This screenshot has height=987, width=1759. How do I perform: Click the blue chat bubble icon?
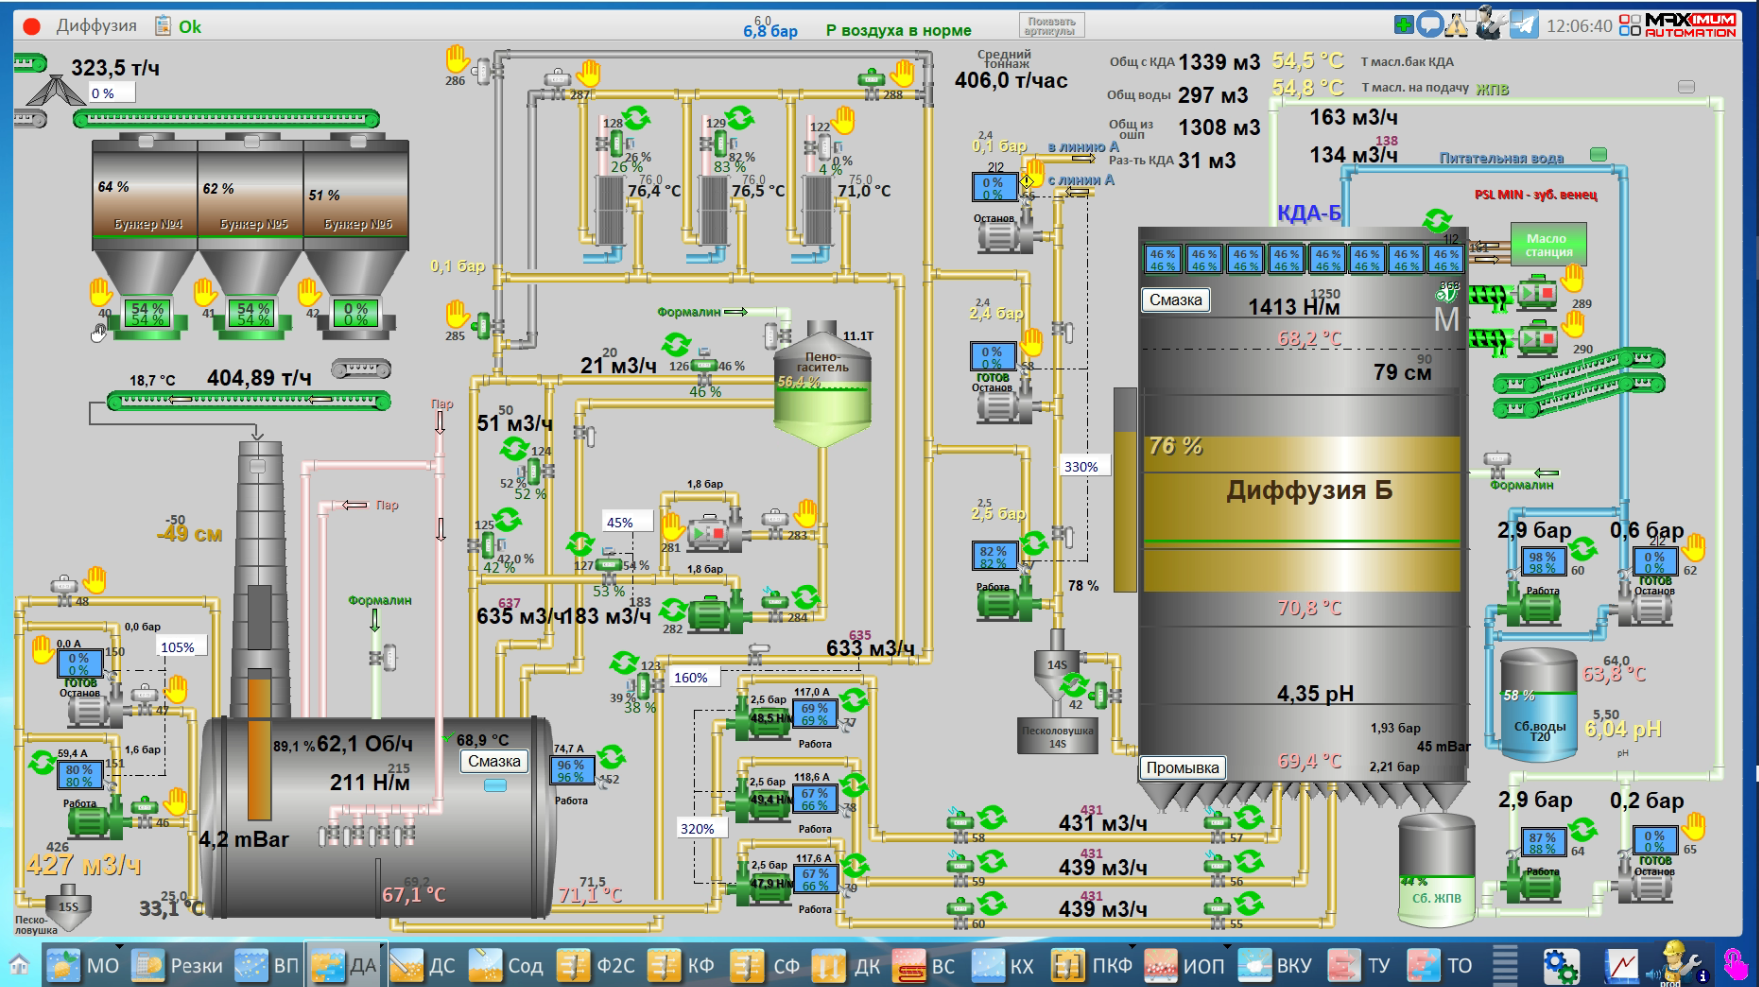1430,25
